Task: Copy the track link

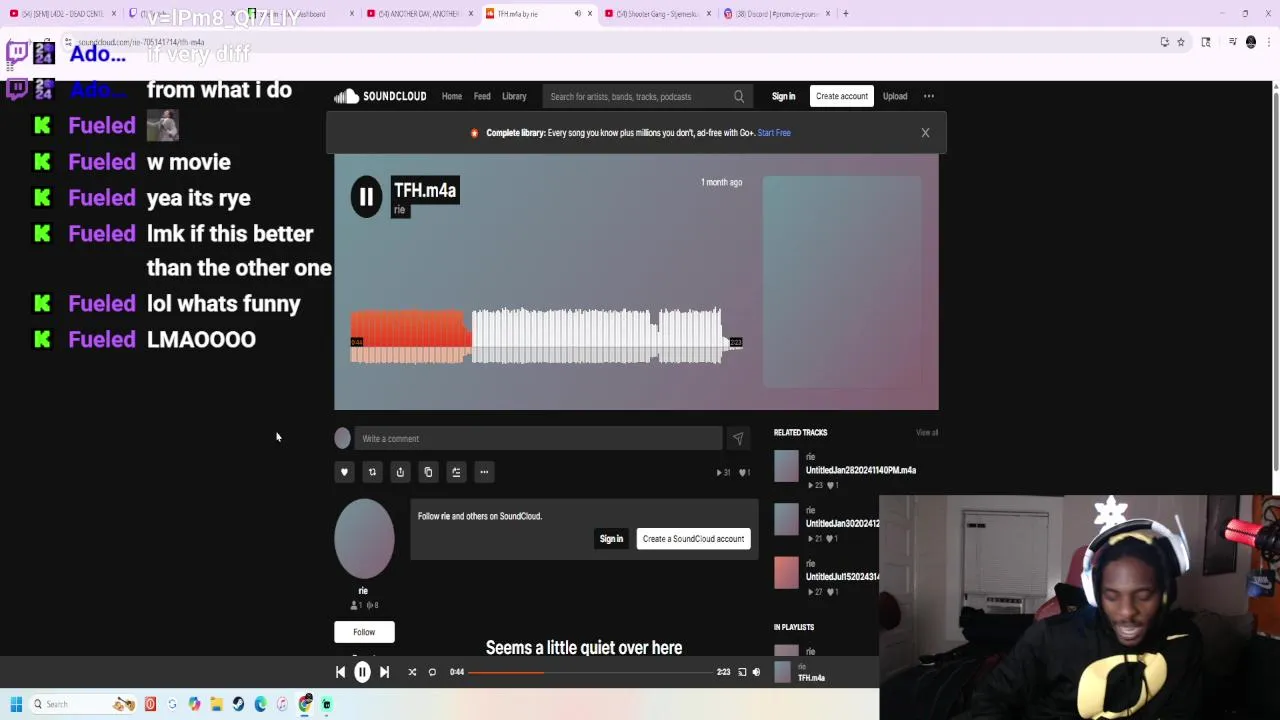Action: click(428, 472)
